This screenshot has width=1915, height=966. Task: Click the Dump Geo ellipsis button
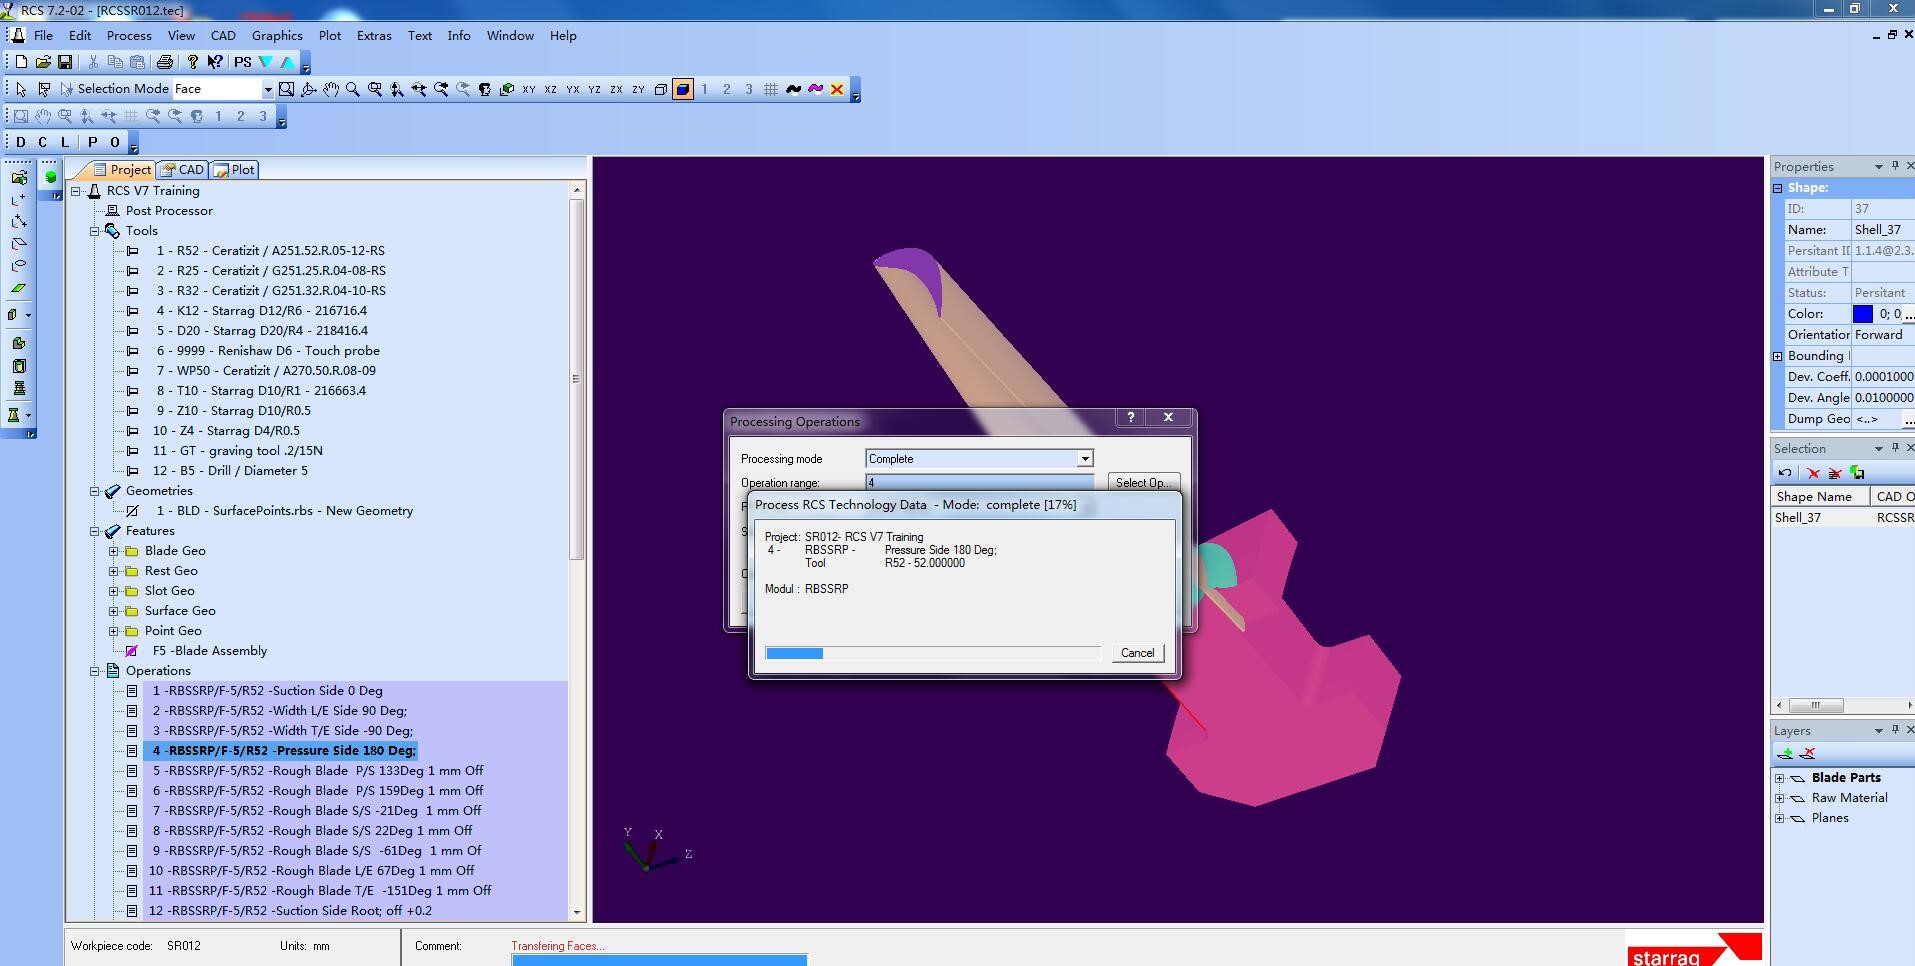pyautogui.click(x=1908, y=419)
